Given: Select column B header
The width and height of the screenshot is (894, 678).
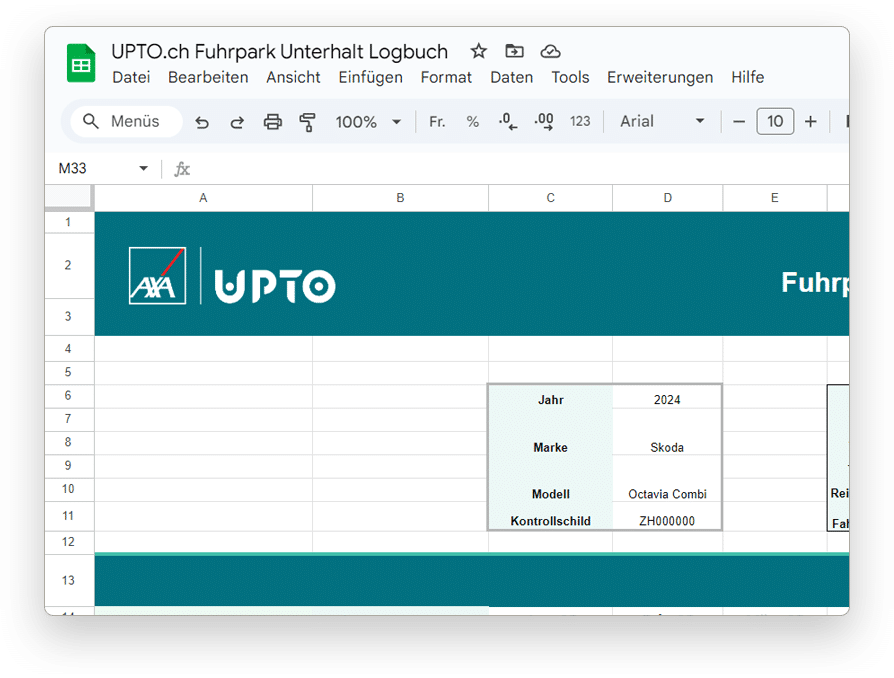Looking at the screenshot, I should click(x=400, y=198).
